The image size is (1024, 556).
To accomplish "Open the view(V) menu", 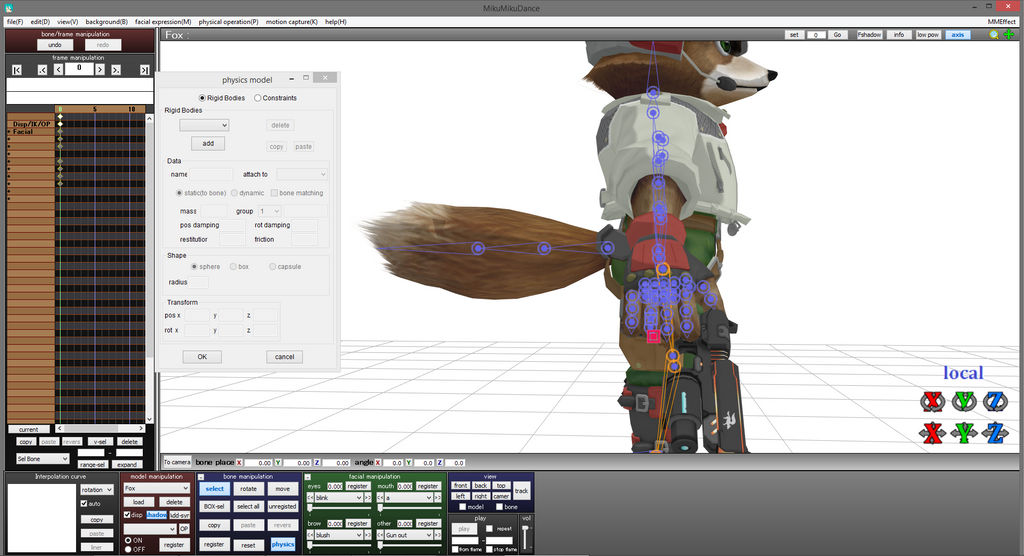I will (x=67, y=22).
